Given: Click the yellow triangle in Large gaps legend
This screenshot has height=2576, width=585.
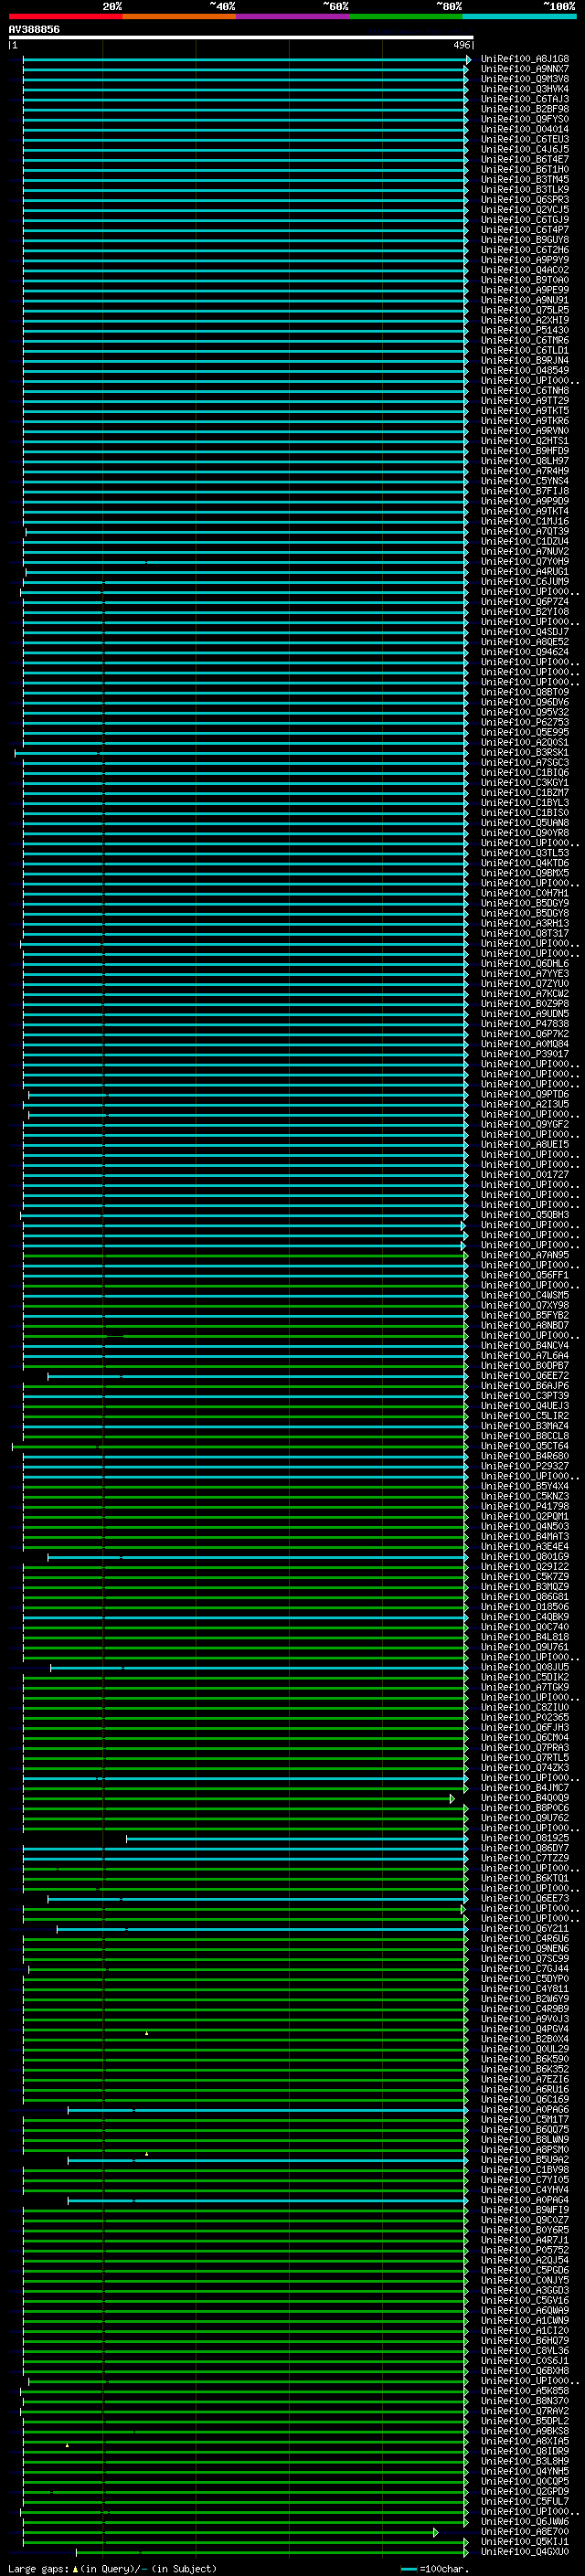Looking at the screenshot, I should coord(74,2569).
